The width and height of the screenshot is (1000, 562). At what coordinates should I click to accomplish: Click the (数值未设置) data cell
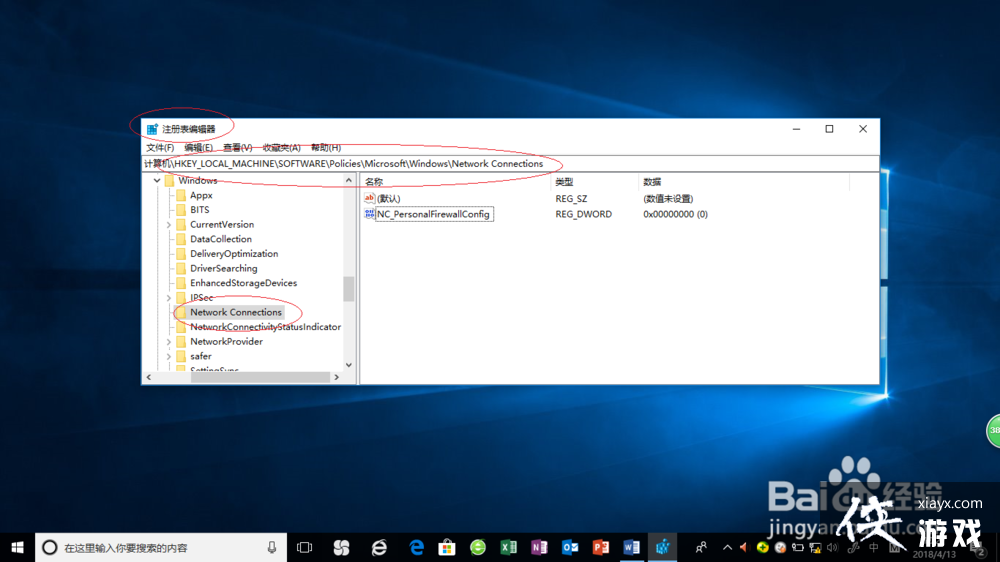click(x=668, y=199)
